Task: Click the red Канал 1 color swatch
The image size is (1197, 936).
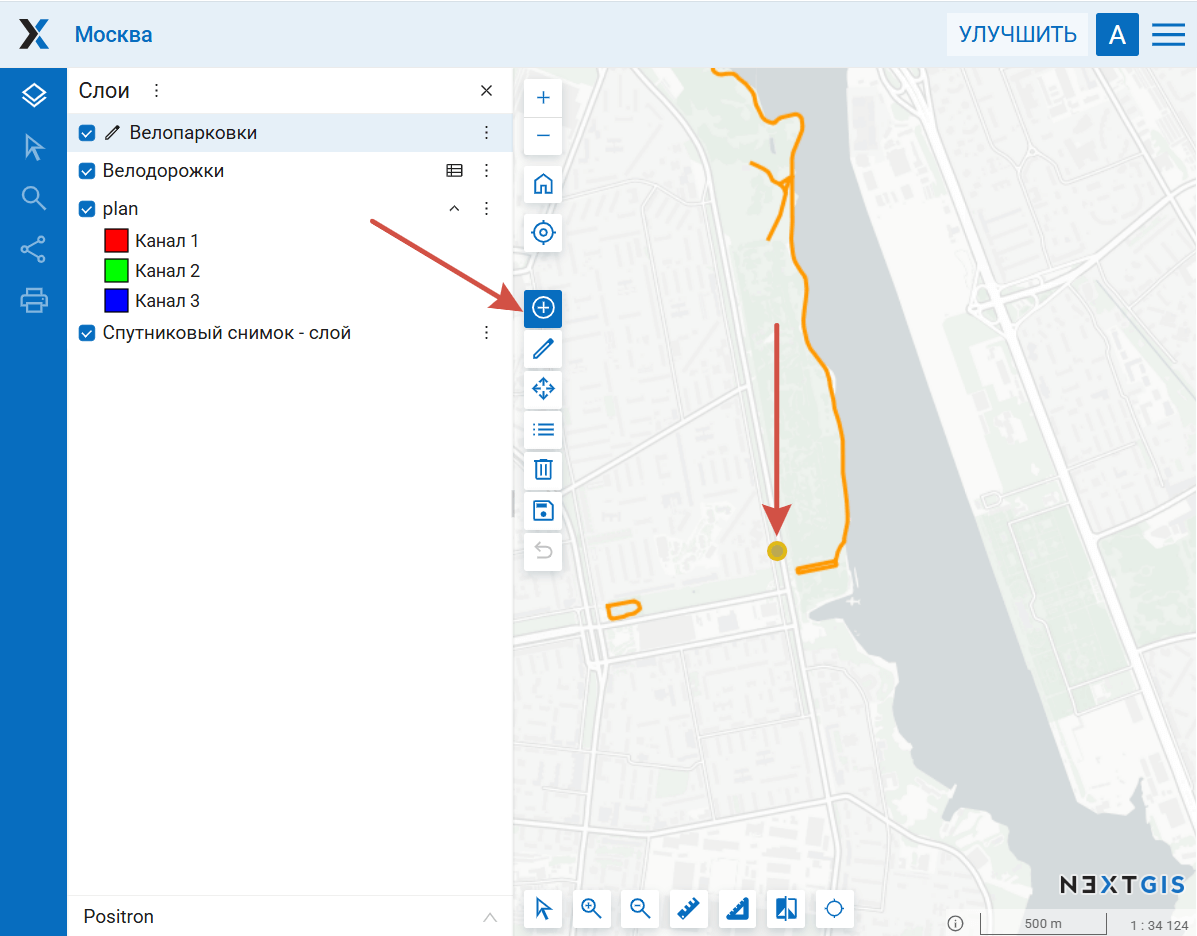Action: 117,241
